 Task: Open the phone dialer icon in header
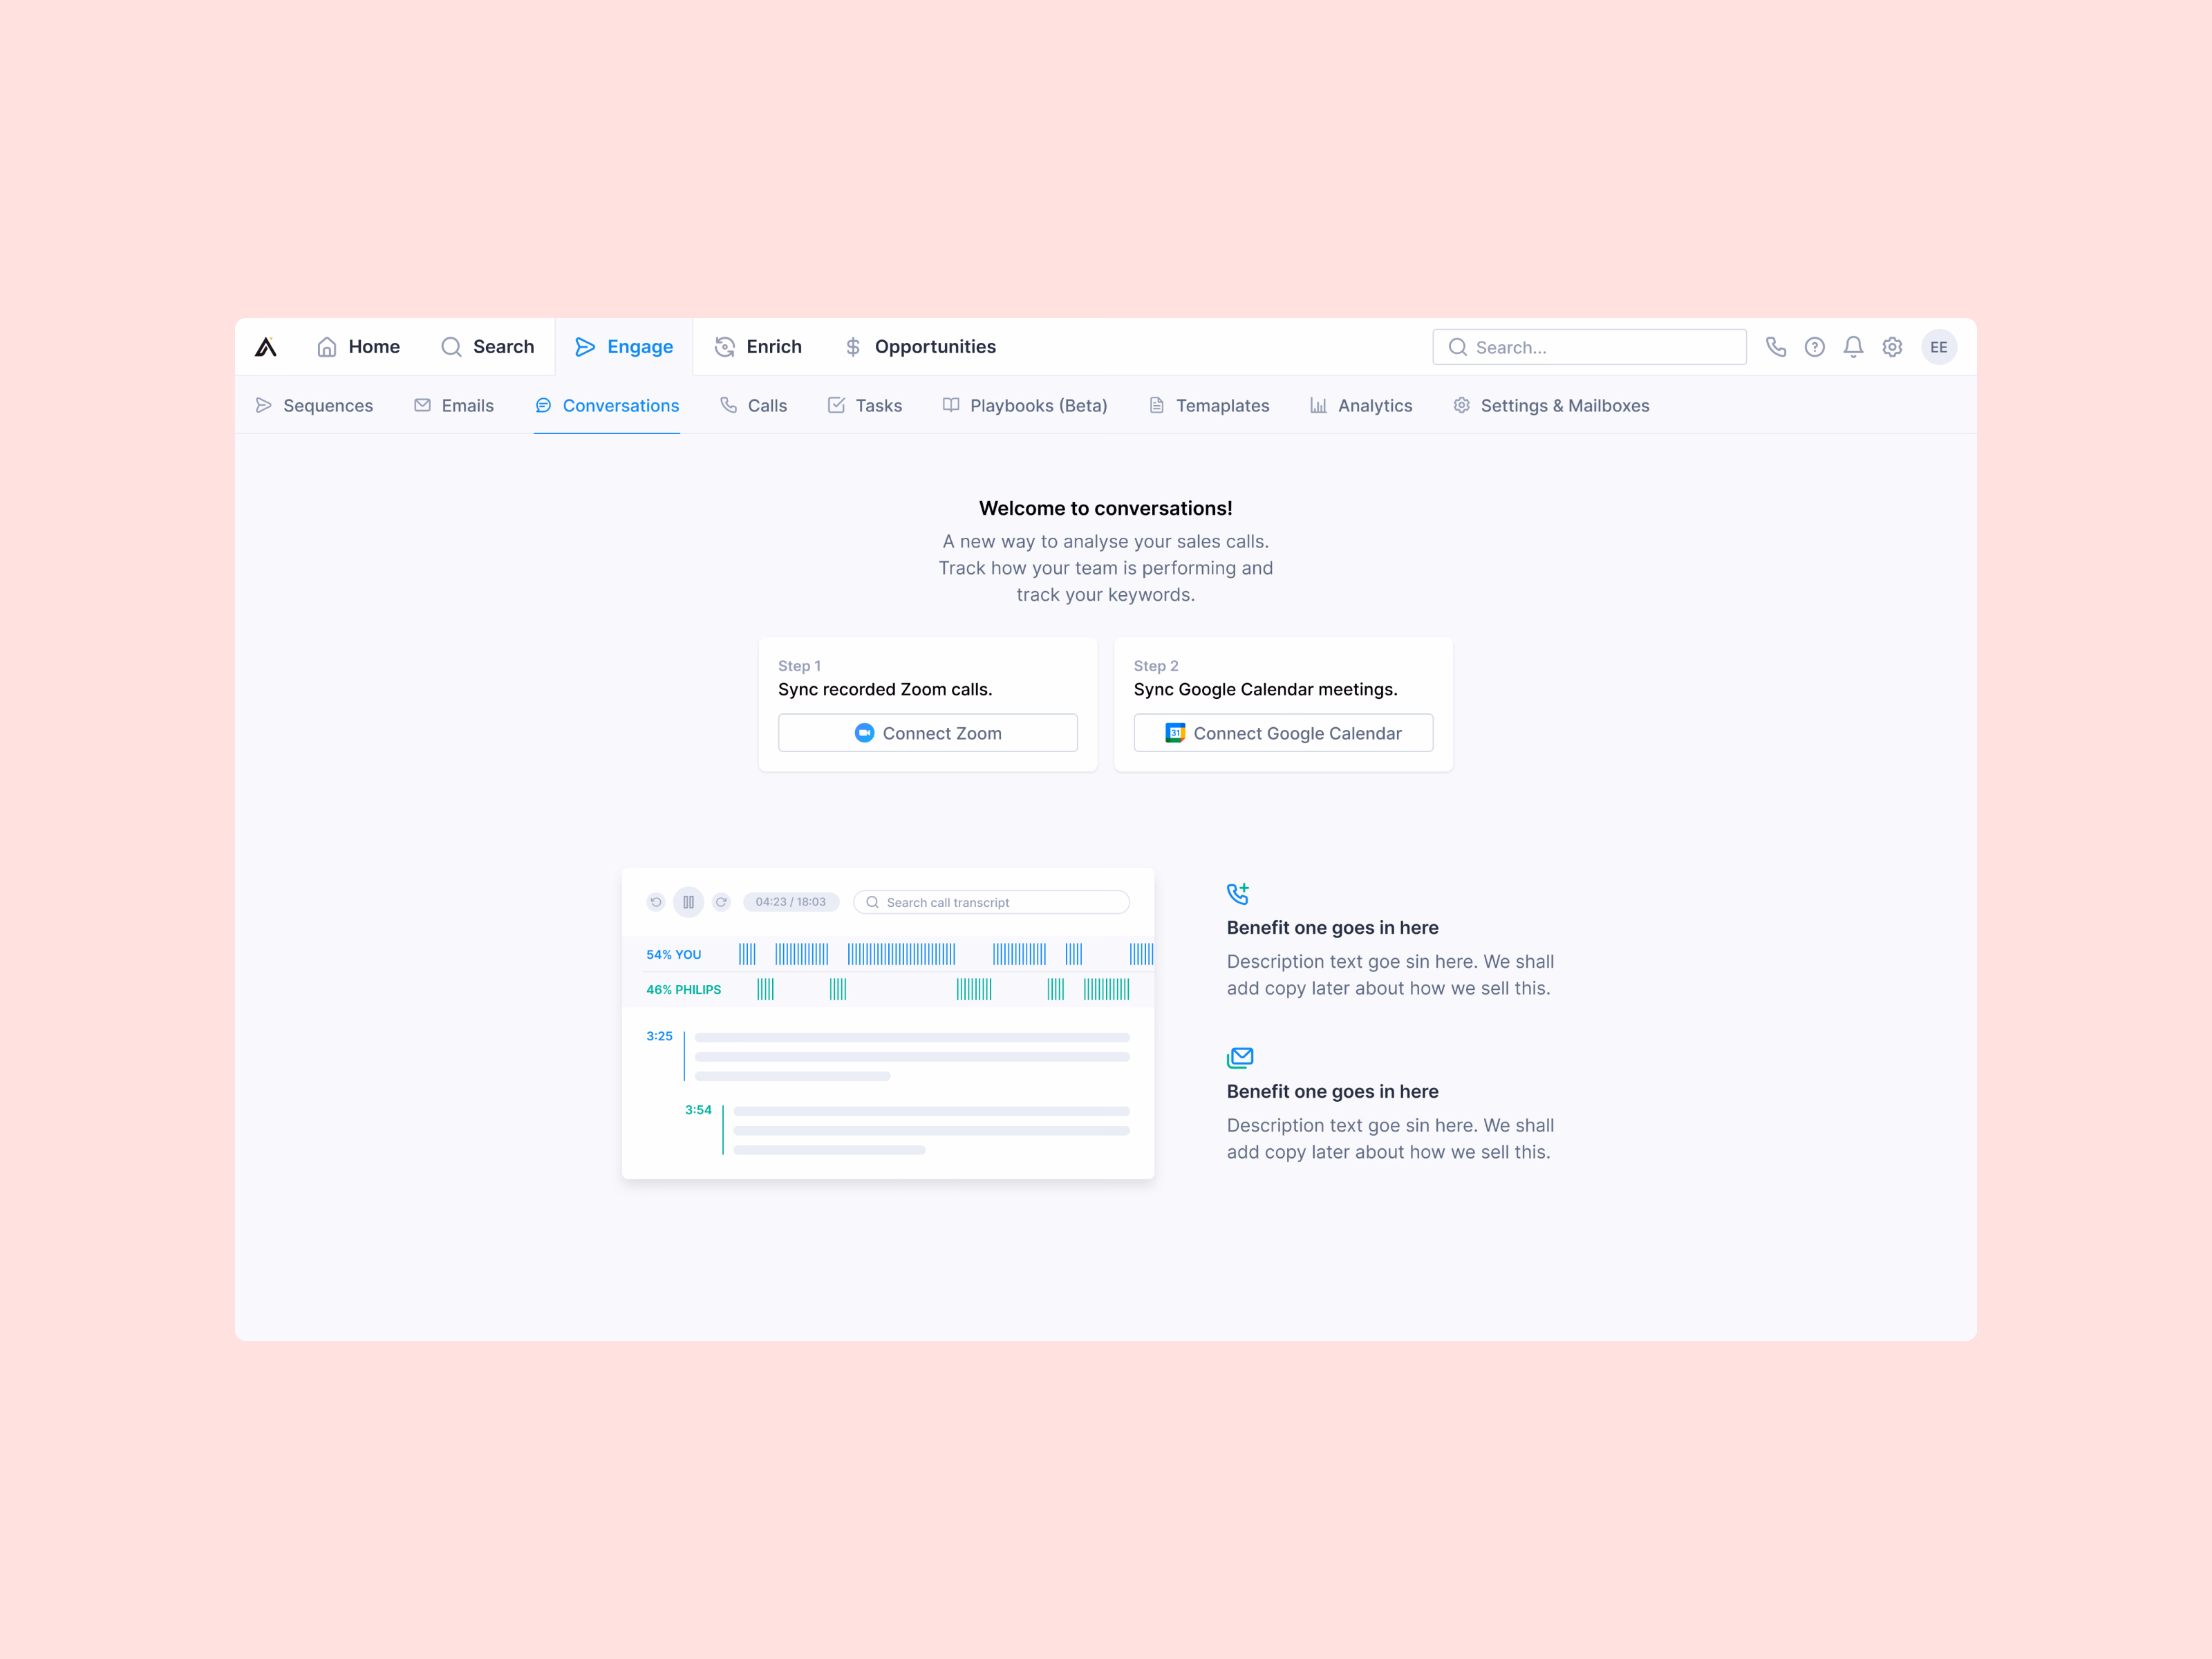pos(1775,347)
